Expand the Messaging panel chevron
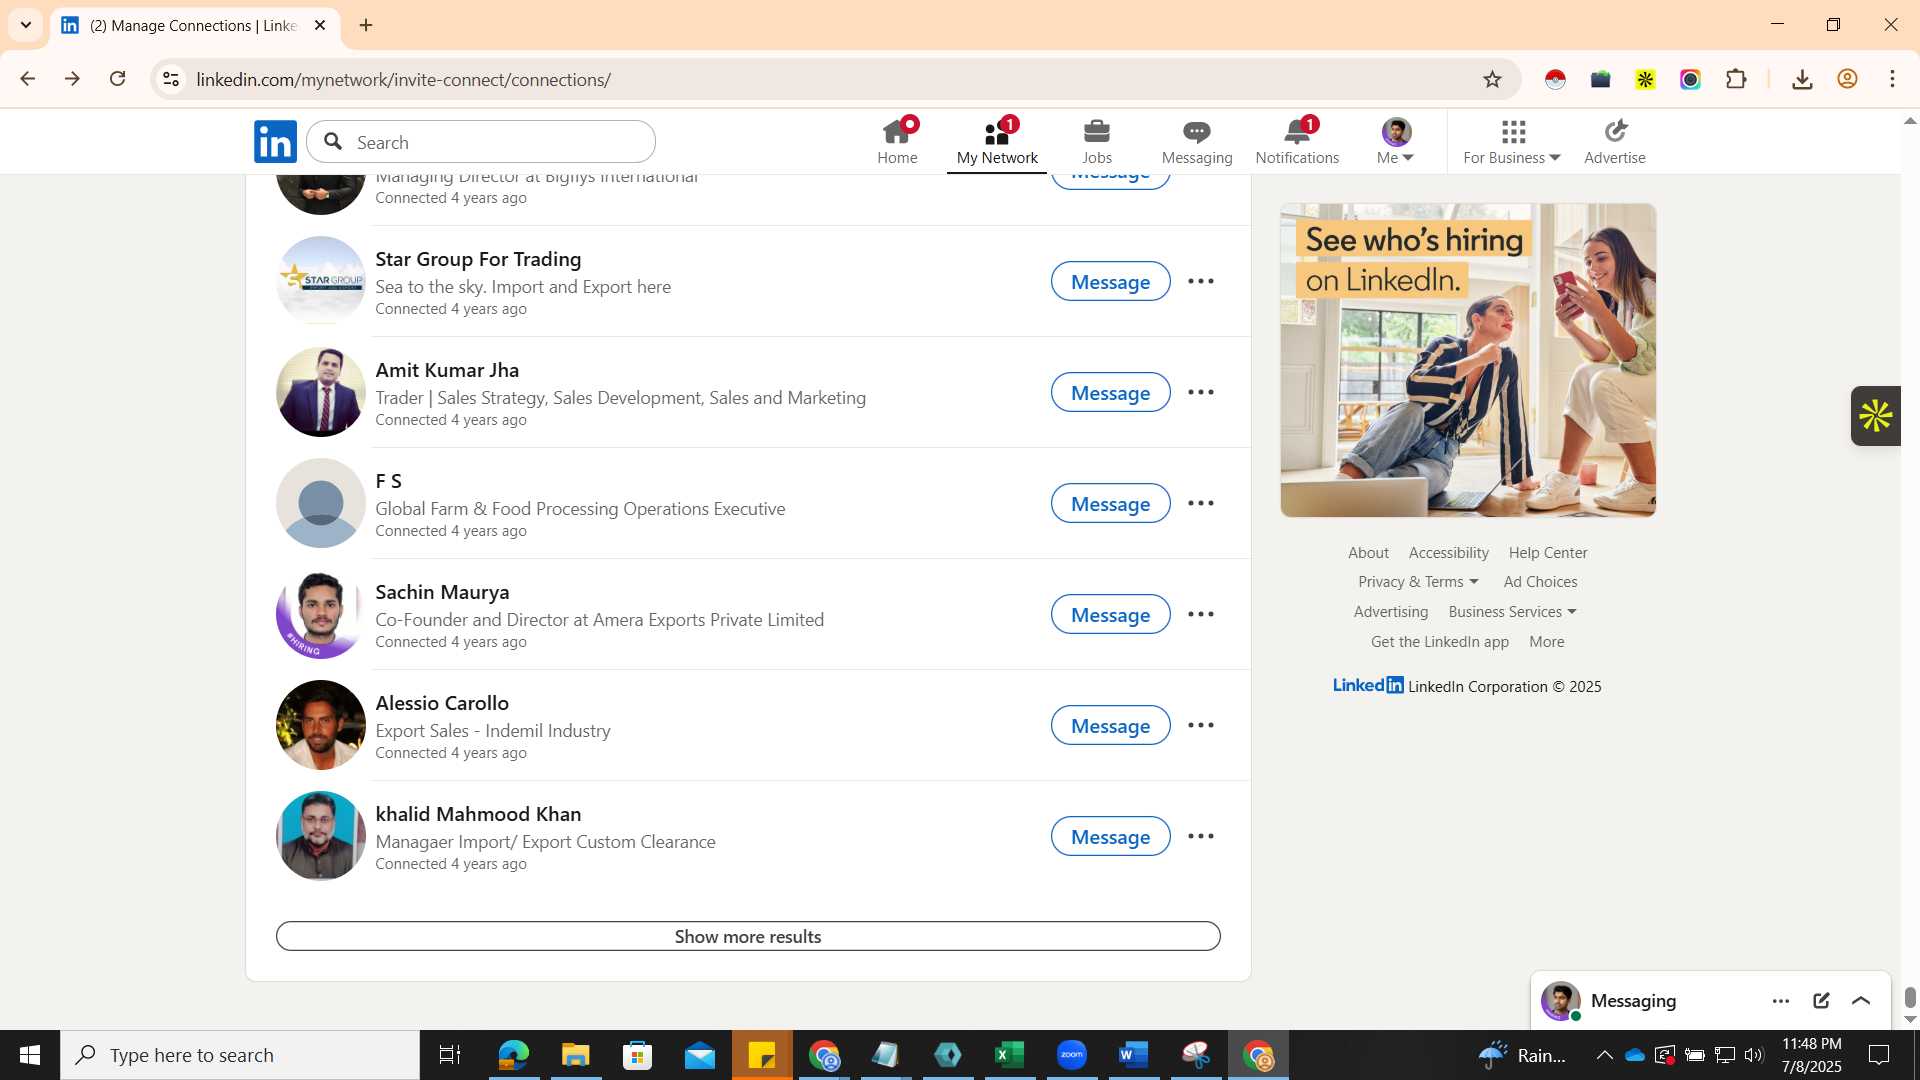Image resolution: width=1920 pixels, height=1080 pixels. click(1861, 1001)
